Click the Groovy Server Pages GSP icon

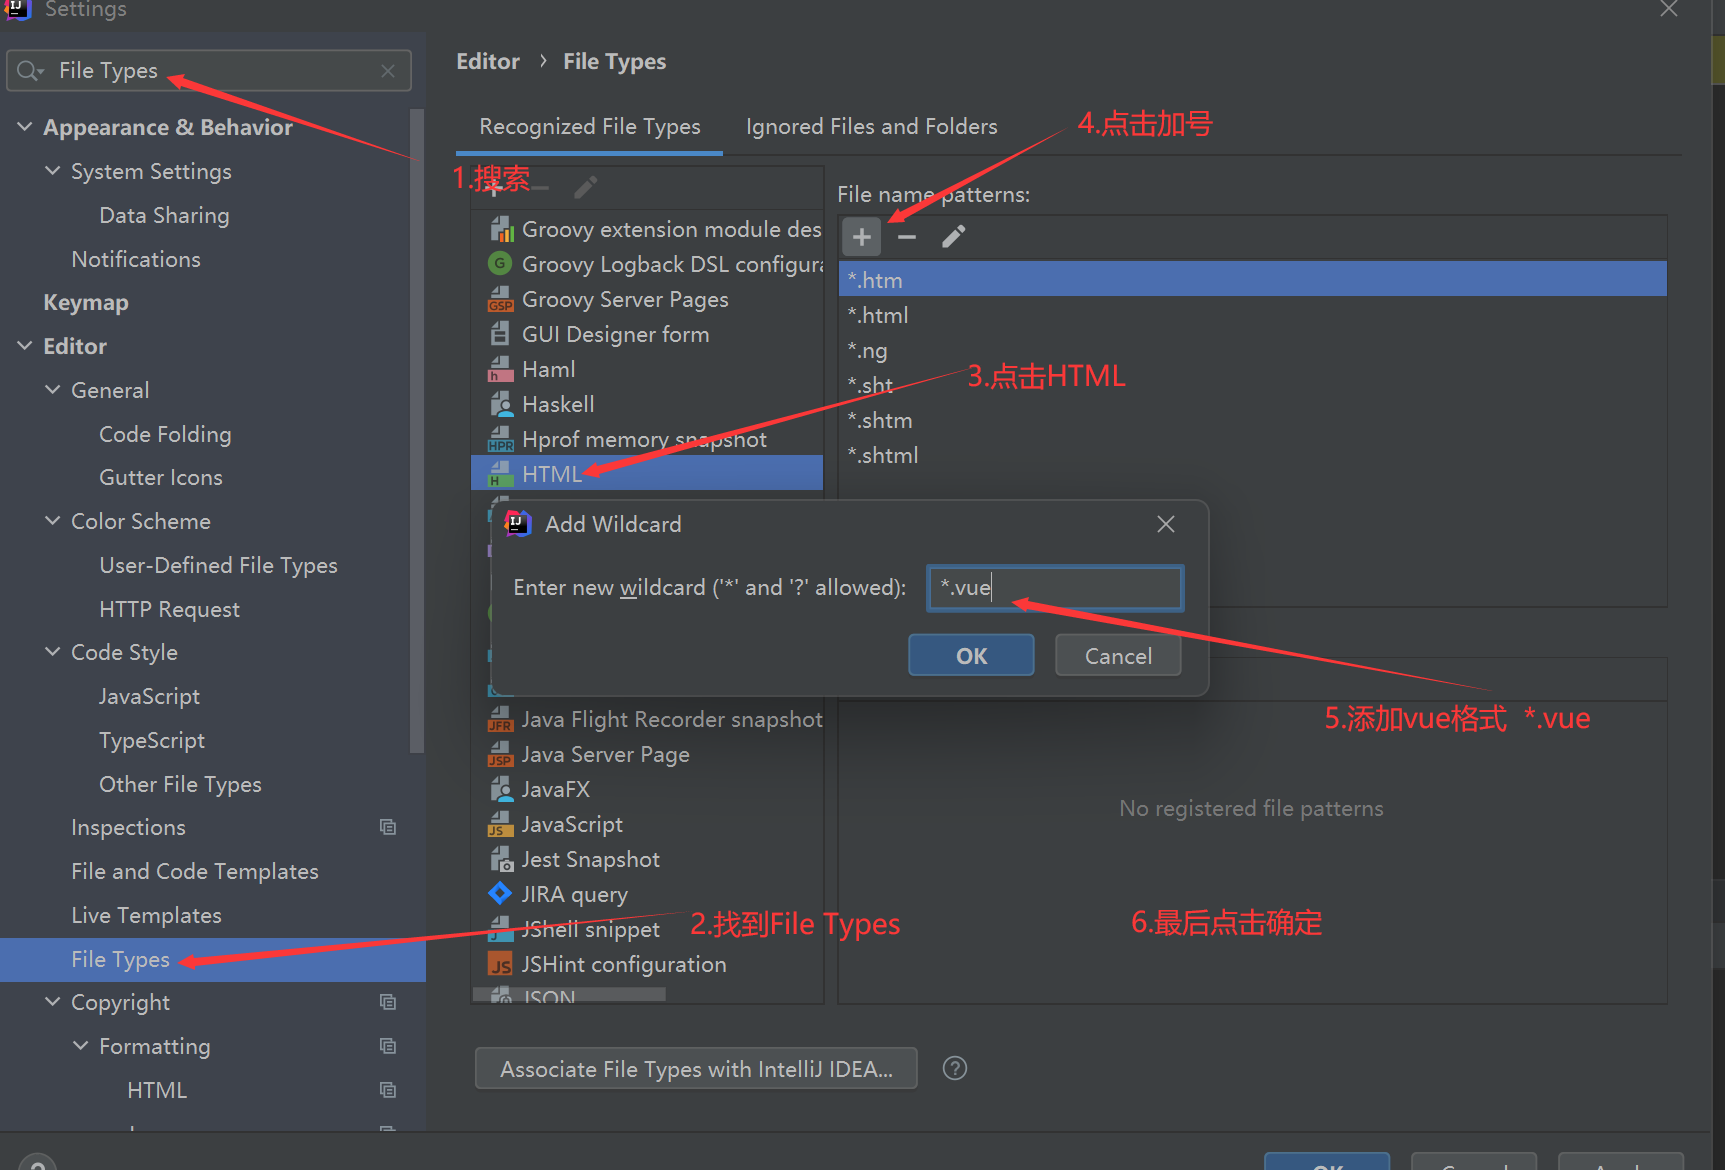click(500, 299)
